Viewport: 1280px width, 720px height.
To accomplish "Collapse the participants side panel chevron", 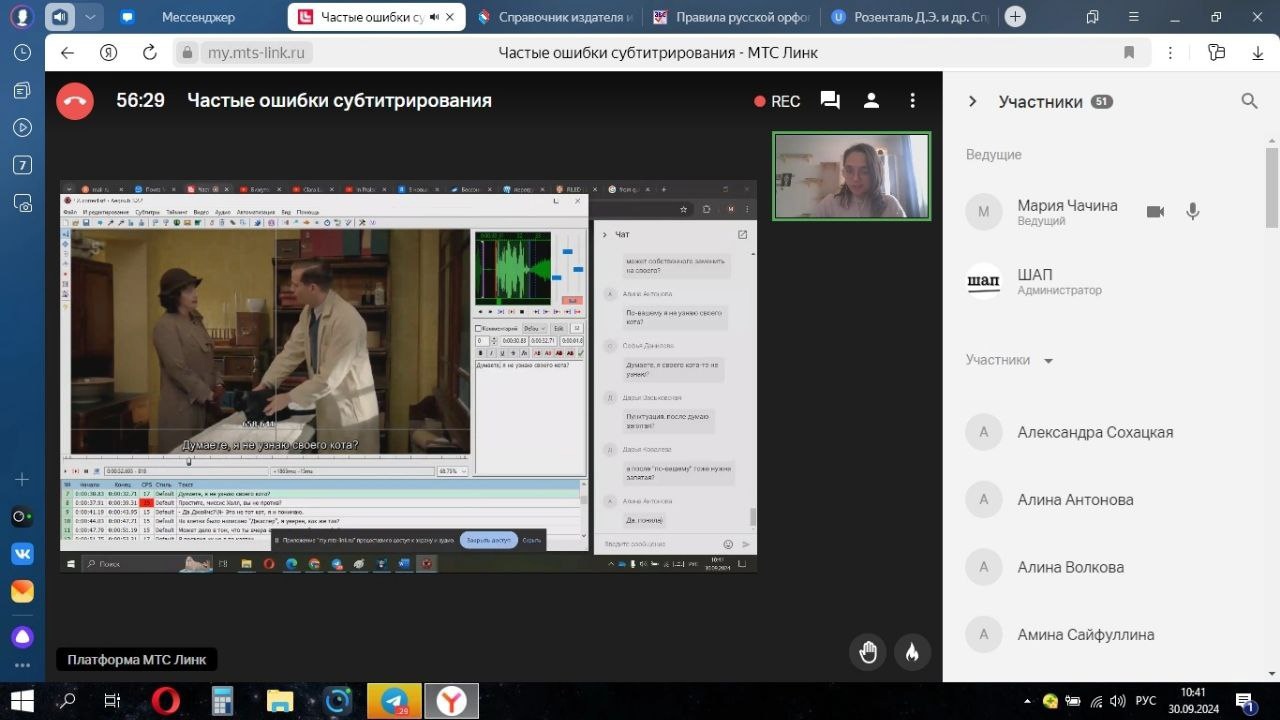I will [971, 101].
